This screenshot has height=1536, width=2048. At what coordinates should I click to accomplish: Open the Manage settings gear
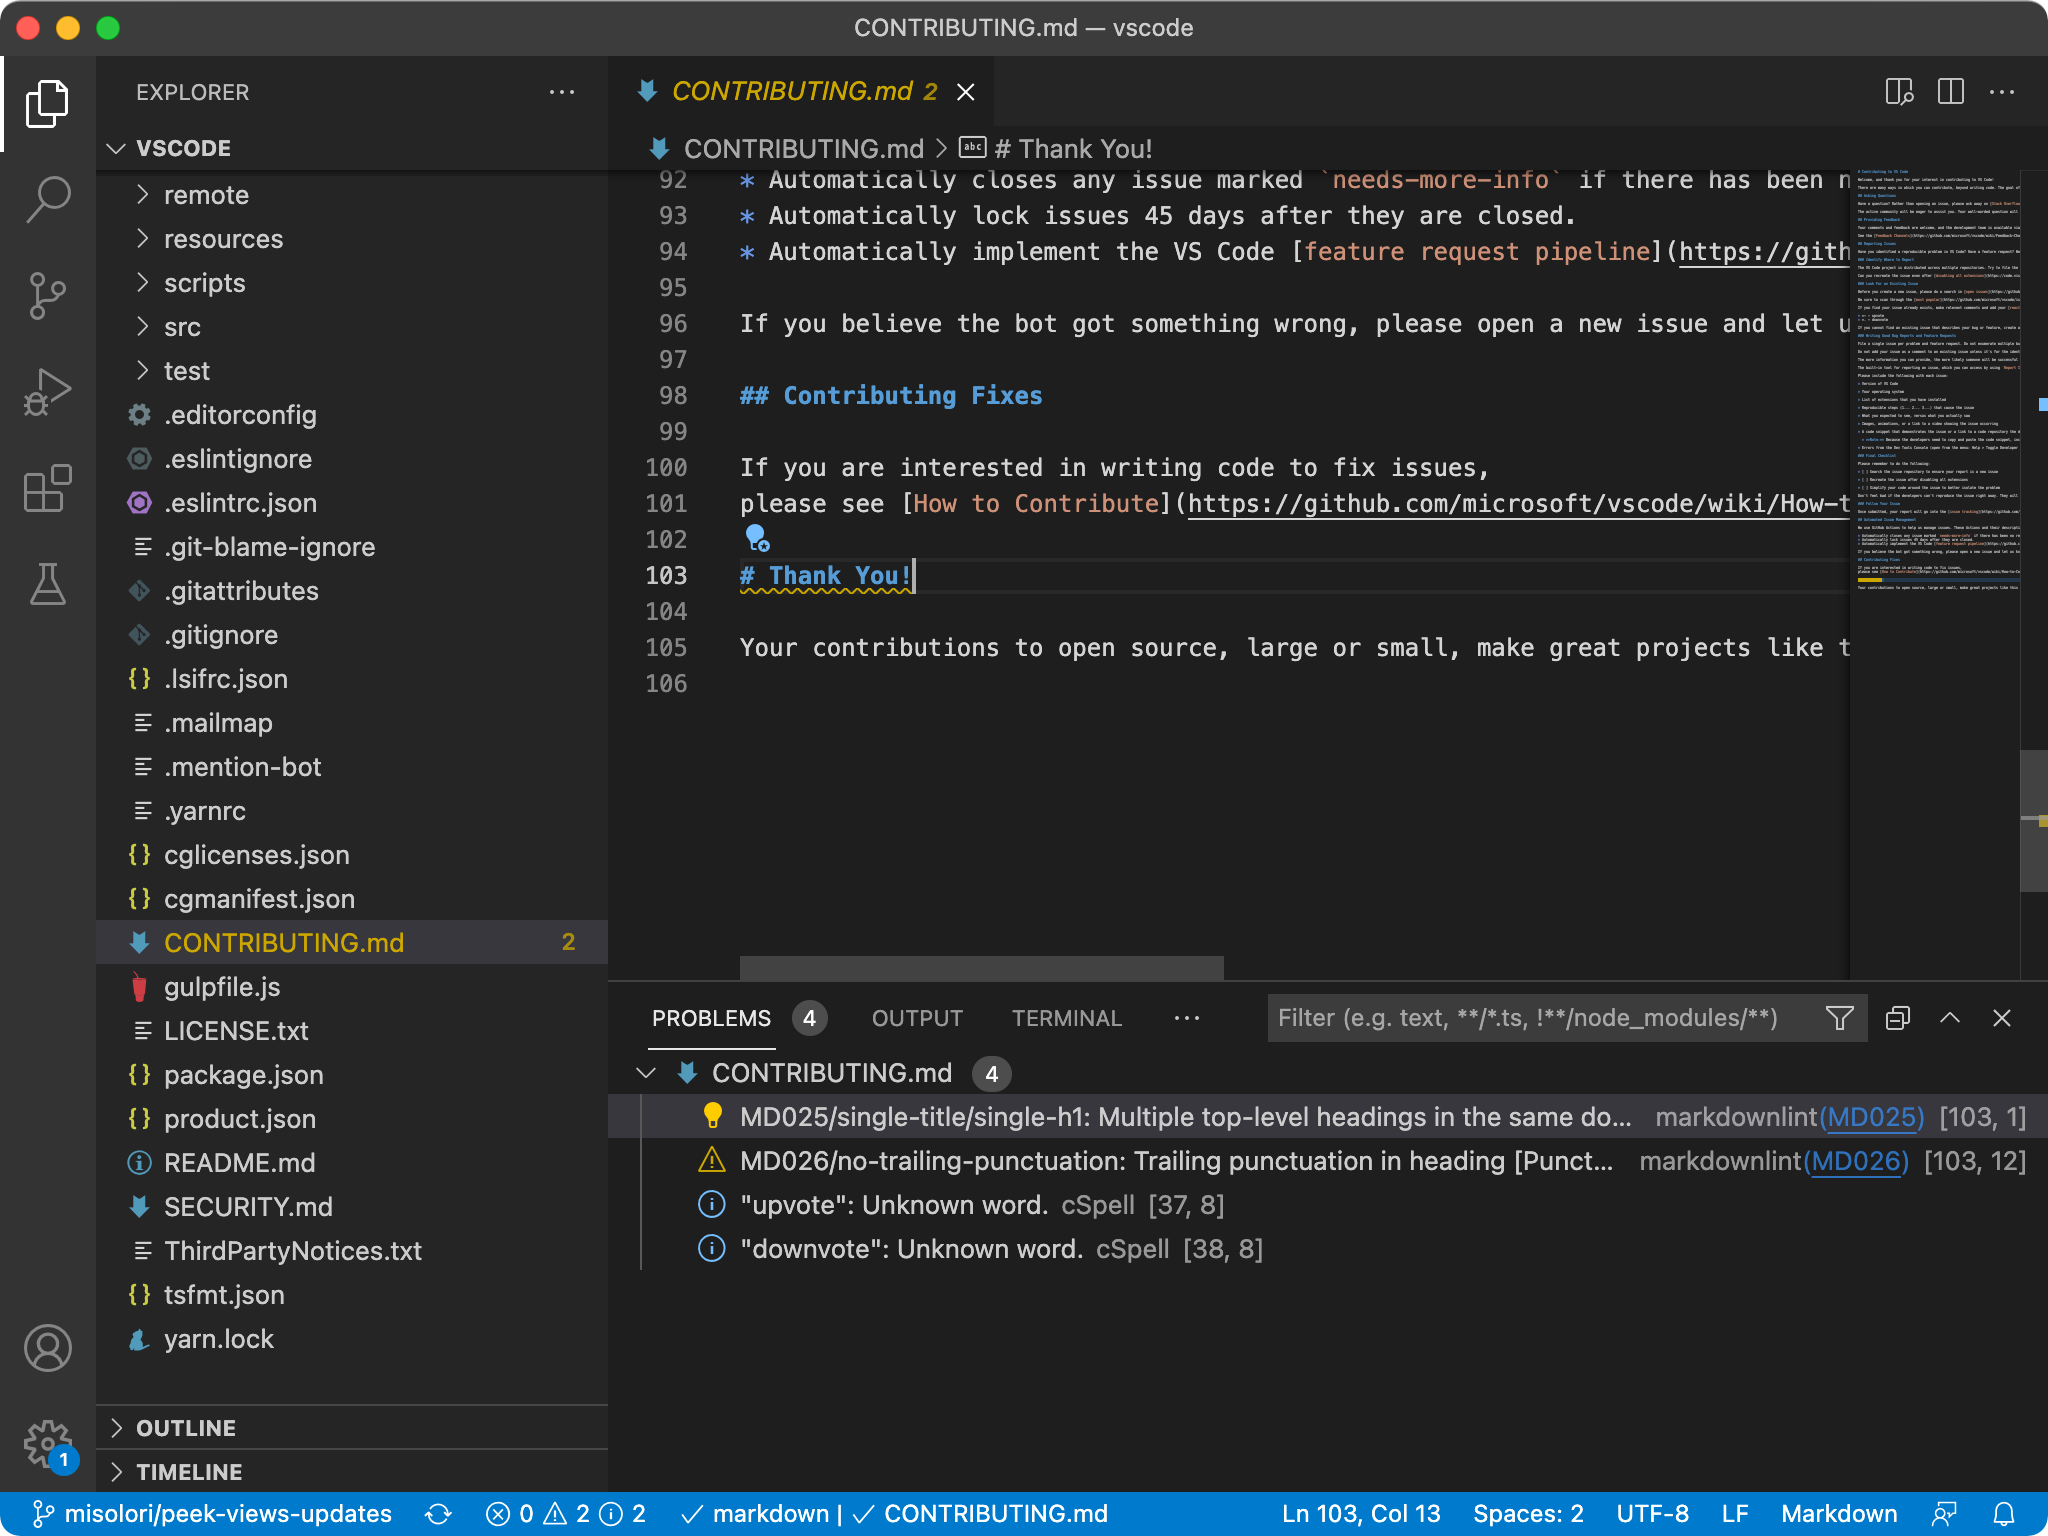coord(47,1443)
